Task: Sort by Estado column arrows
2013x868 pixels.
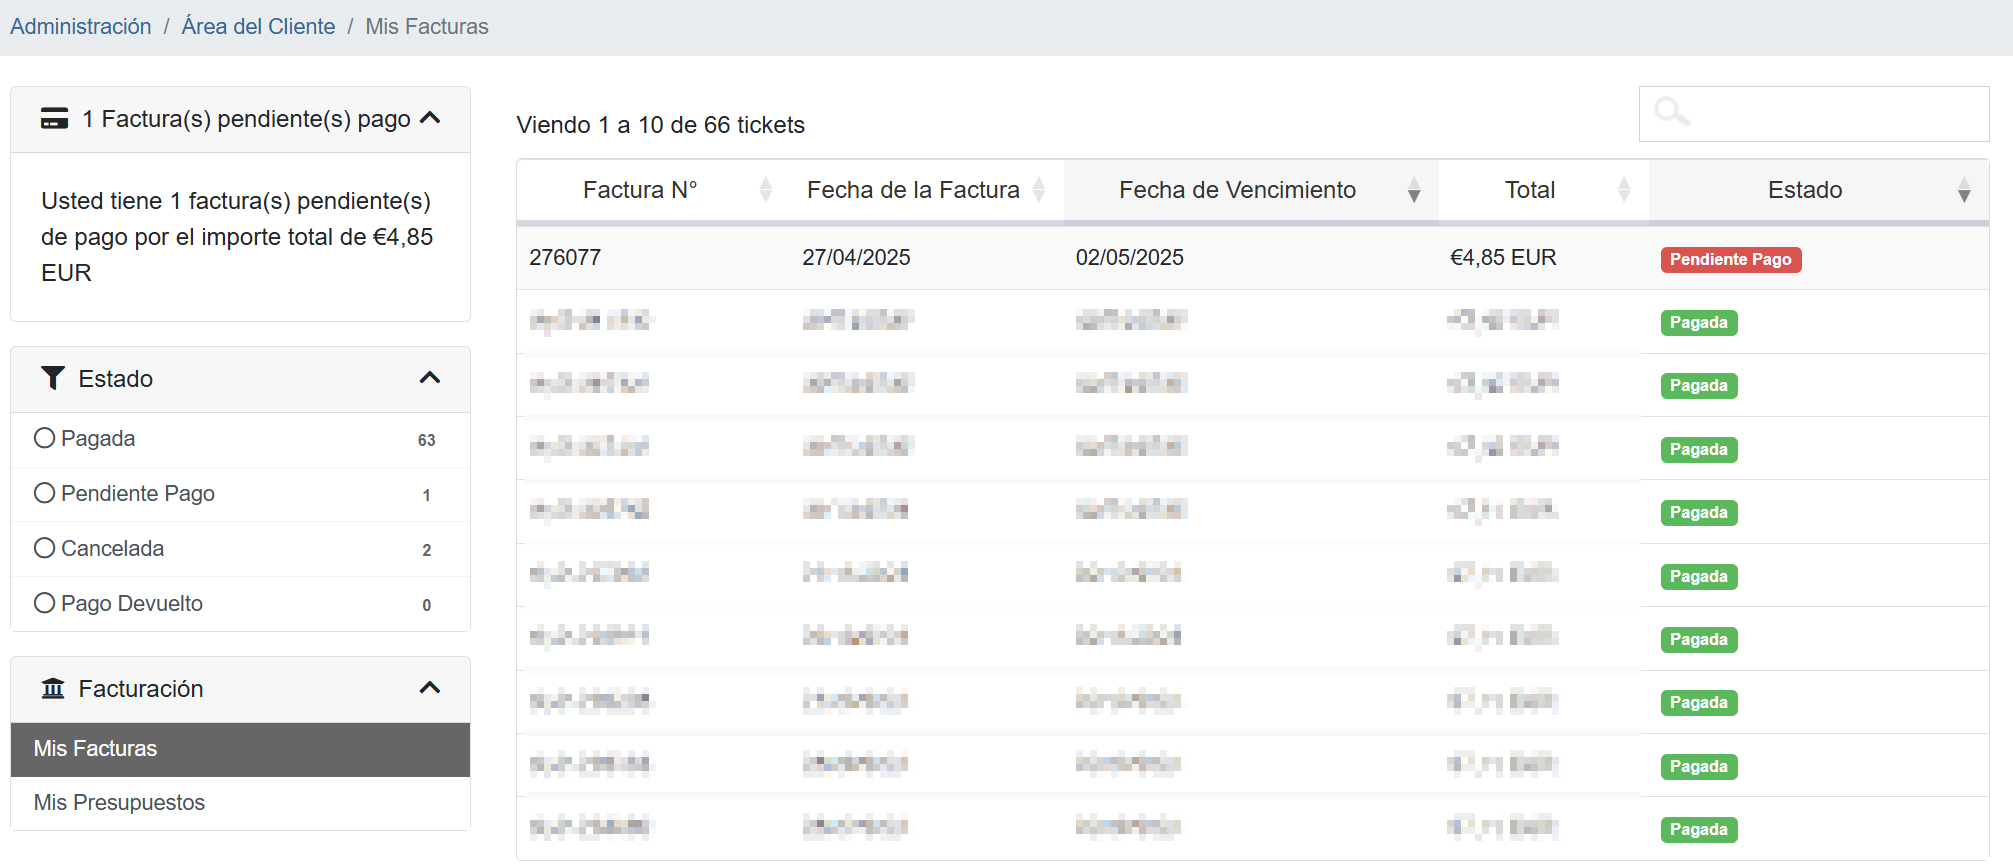Action: point(1964,190)
